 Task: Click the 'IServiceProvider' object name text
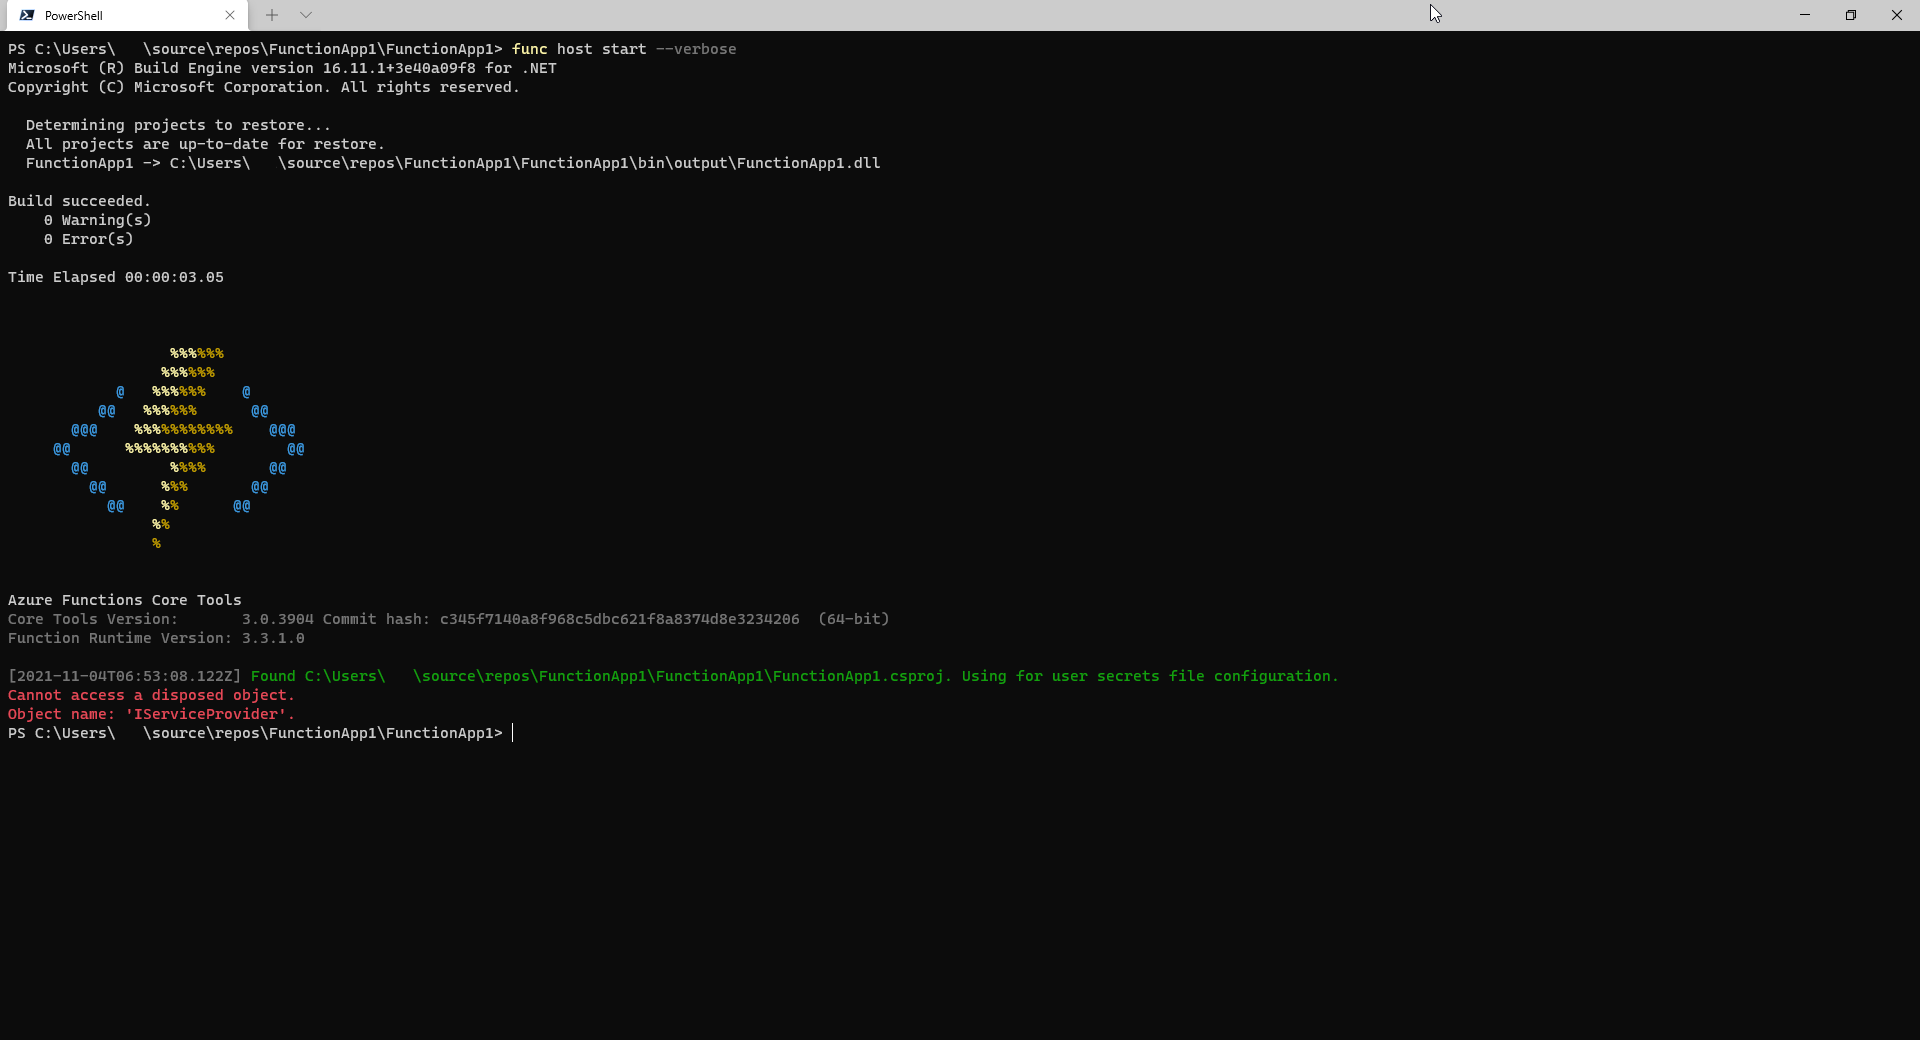[x=205, y=714]
